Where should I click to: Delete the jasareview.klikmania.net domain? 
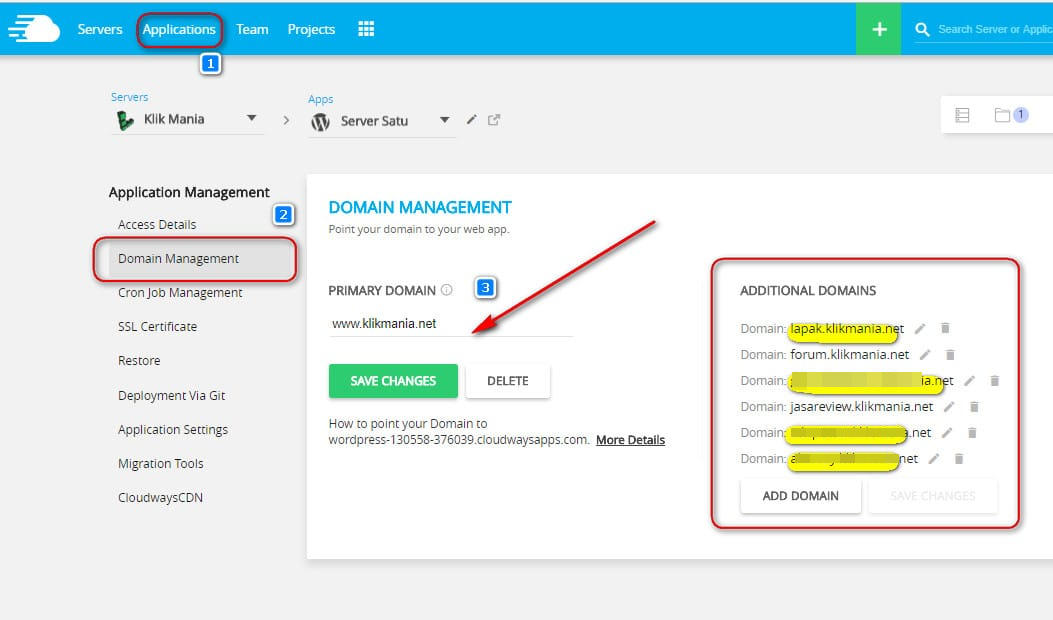coord(974,406)
